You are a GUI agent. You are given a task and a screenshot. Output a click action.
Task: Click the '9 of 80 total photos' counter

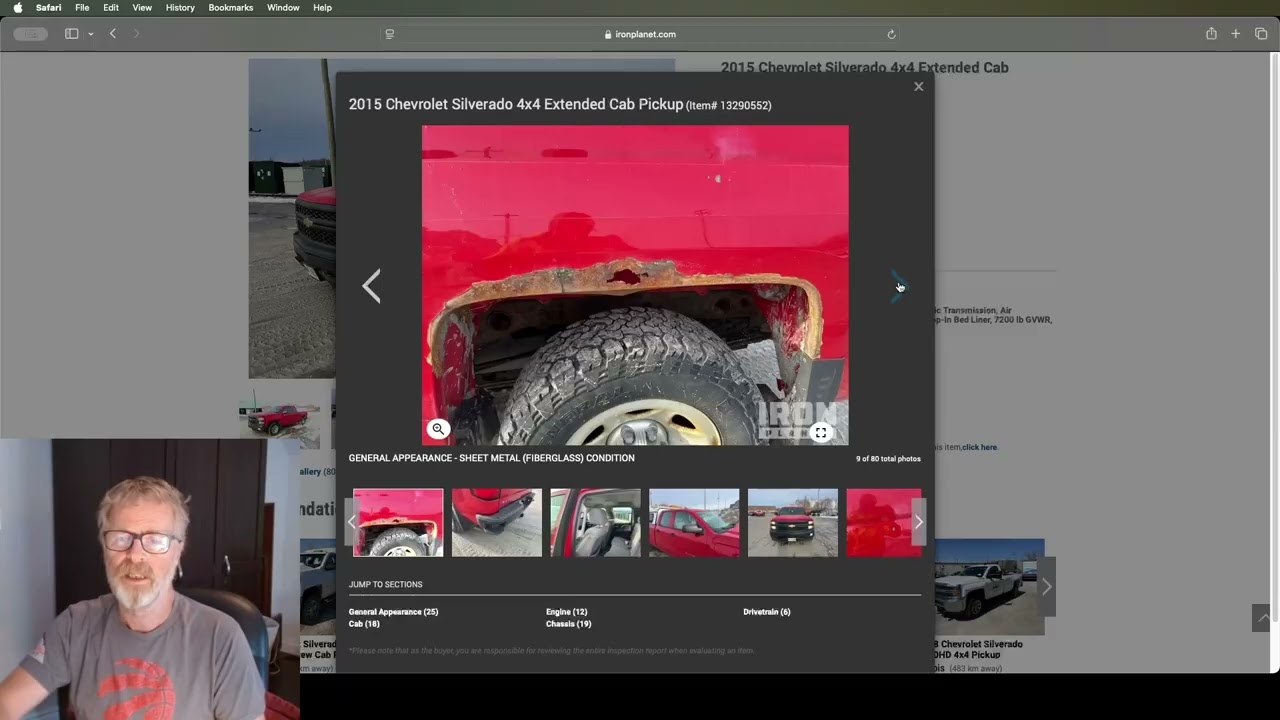(x=888, y=459)
